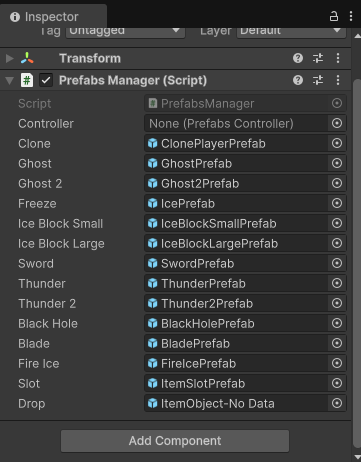
Task: Click the Inspector lock icon
Action: (x=334, y=16)
